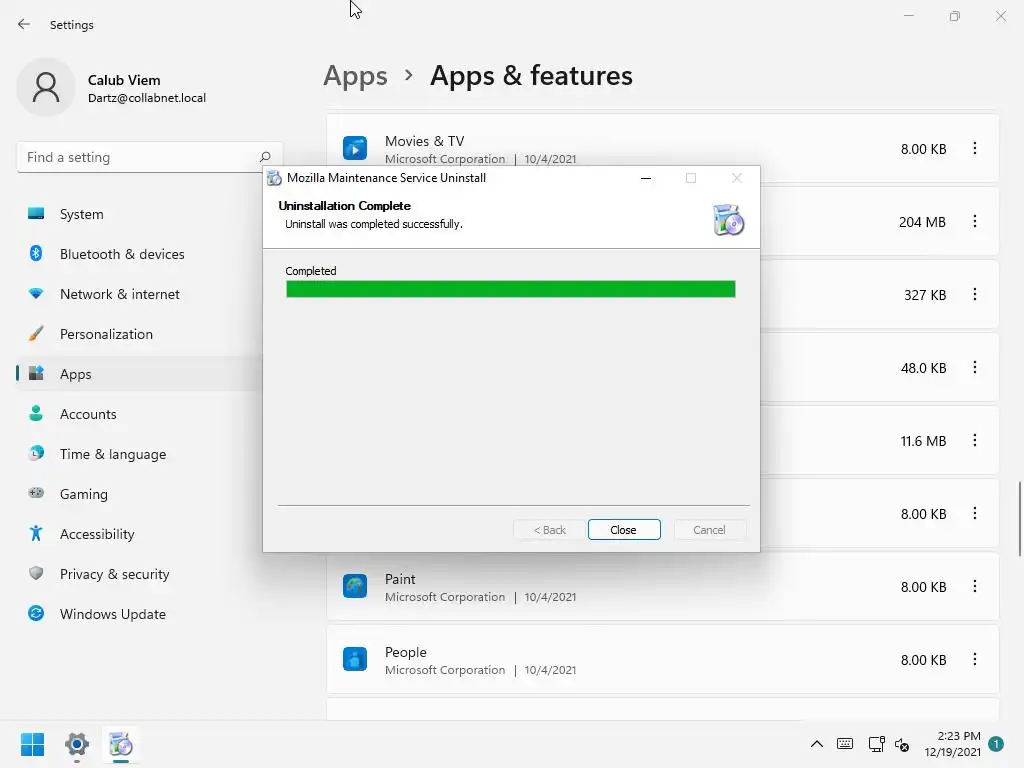
Task: Open more options for the 204 MB app
Action: [x=974, y=221]
